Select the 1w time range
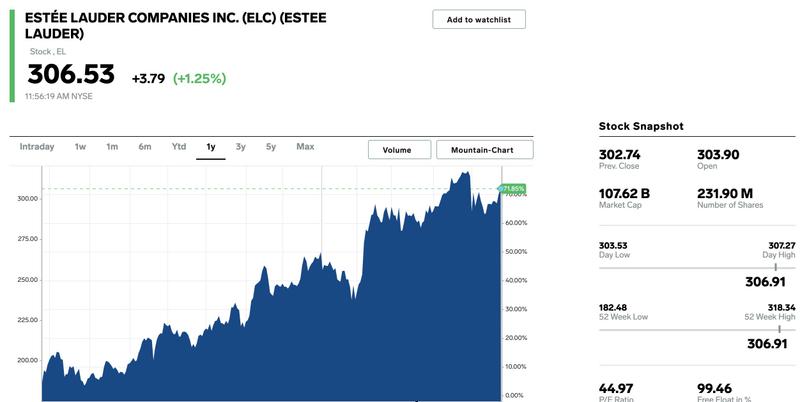Screen dimensions: 800x402 [80, 147]
